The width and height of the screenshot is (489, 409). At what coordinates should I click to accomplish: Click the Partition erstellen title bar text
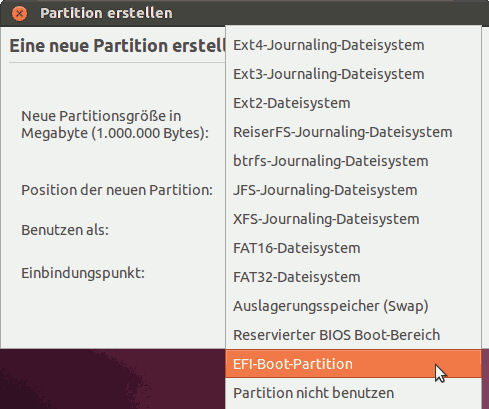click(x=106, y=14)
